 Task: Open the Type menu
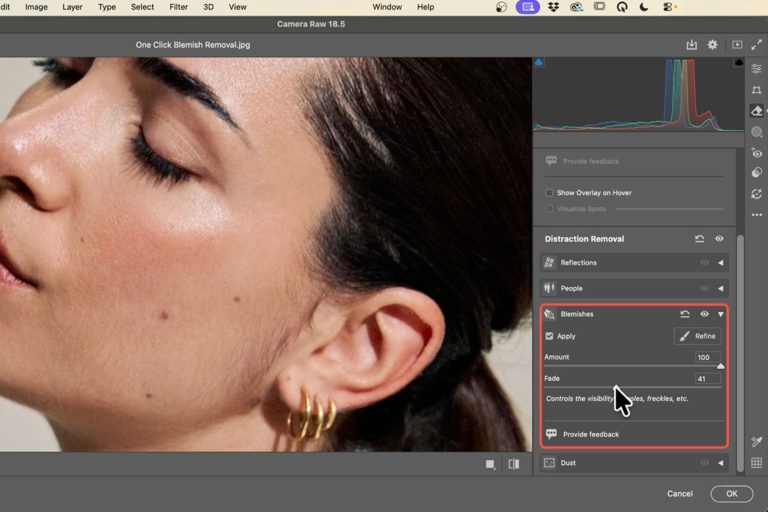click(107, 7)
